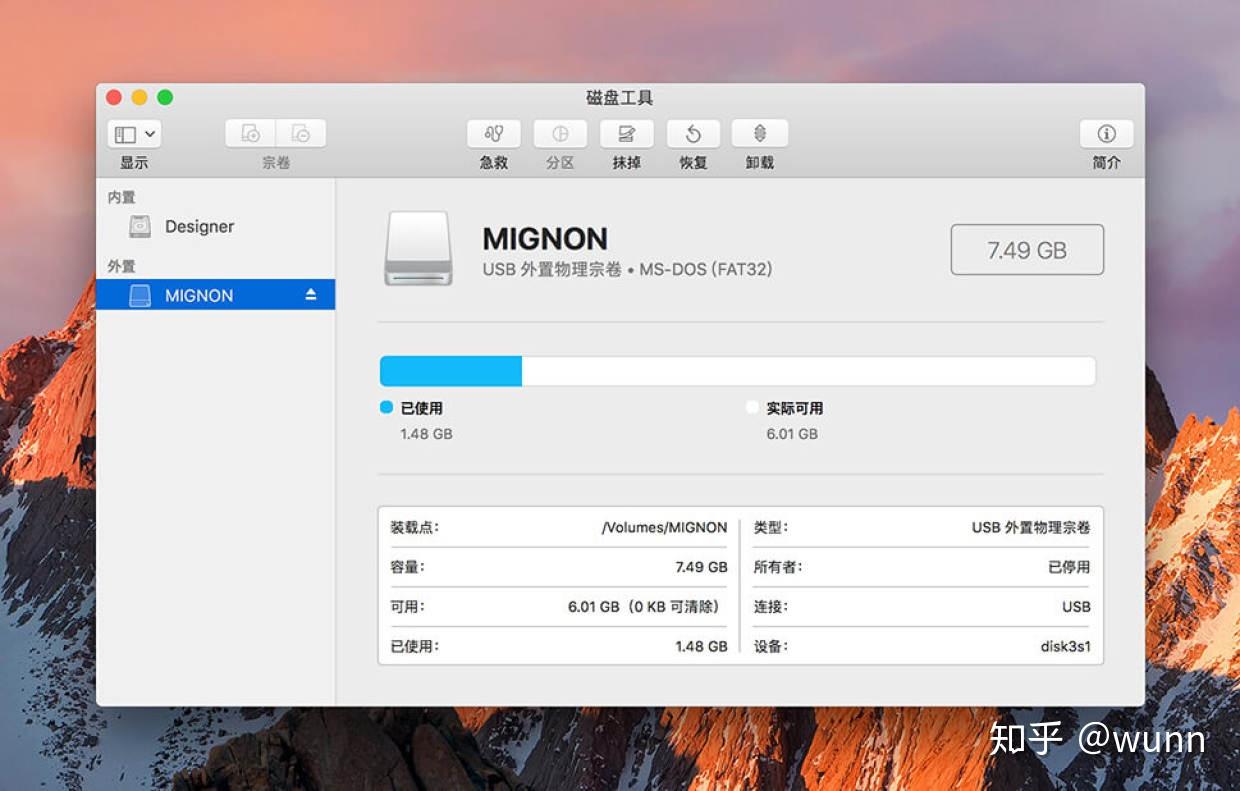The image size is (1240, 791).
Task: Click the /Volumes/MIGNON mount point text
Action: tap(666, 527)
